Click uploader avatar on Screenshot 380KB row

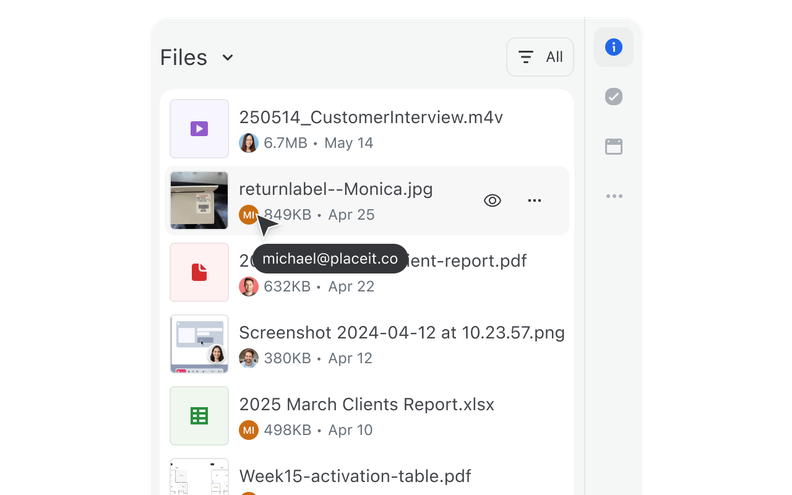(x=249, y=358)
